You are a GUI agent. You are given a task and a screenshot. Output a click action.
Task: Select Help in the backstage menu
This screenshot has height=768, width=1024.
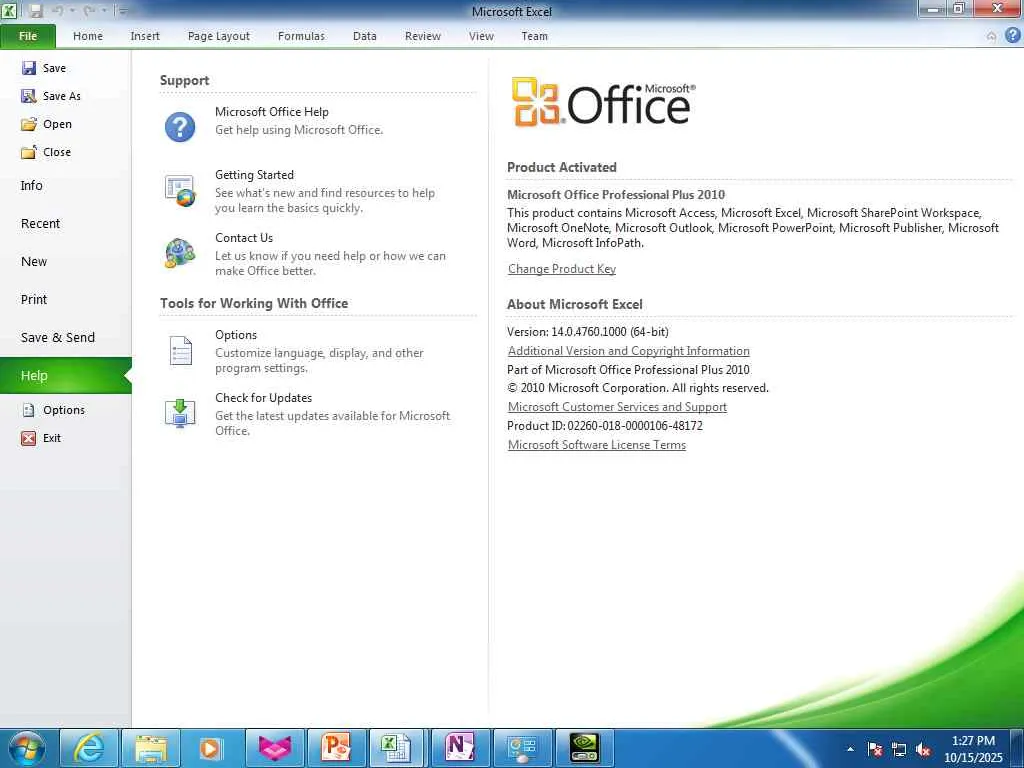click(65, 376)
